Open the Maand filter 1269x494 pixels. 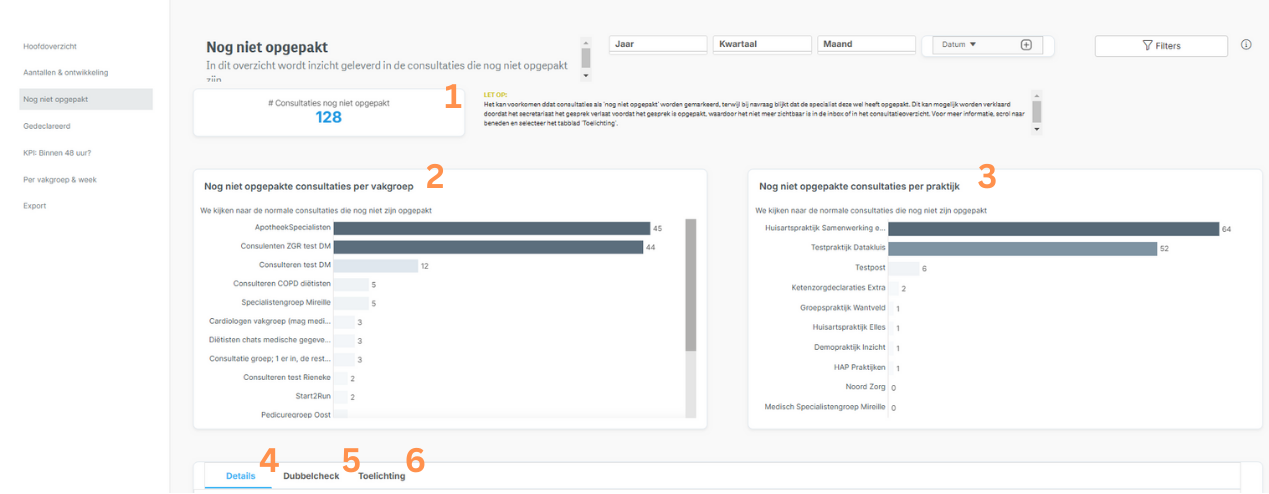pyautogui.click(x=866, y=44)
